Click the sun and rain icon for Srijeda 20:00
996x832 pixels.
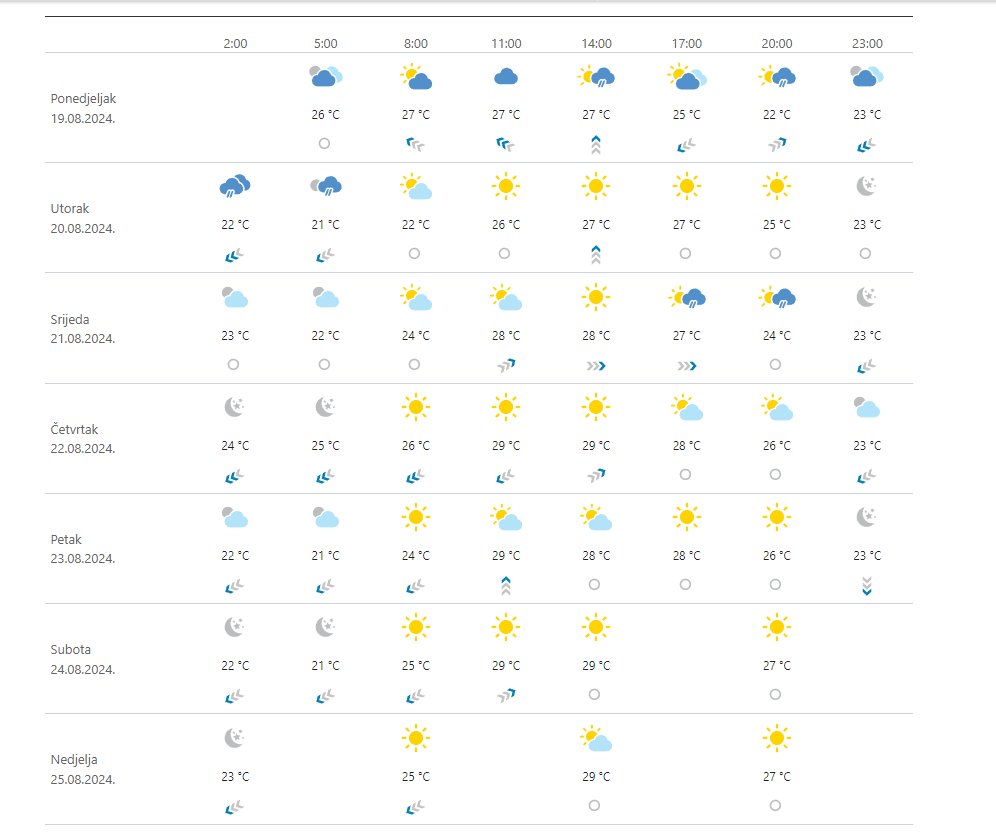click(x=777, y=296)
